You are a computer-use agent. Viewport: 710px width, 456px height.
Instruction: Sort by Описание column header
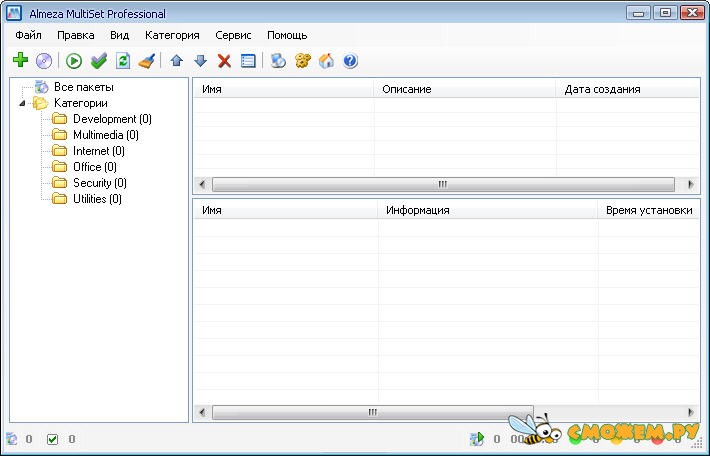[x=465, y=89]
